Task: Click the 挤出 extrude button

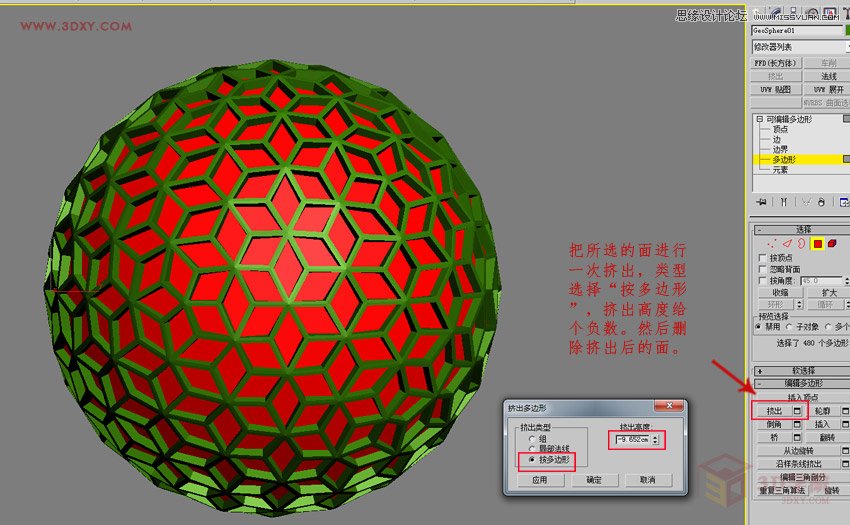Action: tap(774, 411)
